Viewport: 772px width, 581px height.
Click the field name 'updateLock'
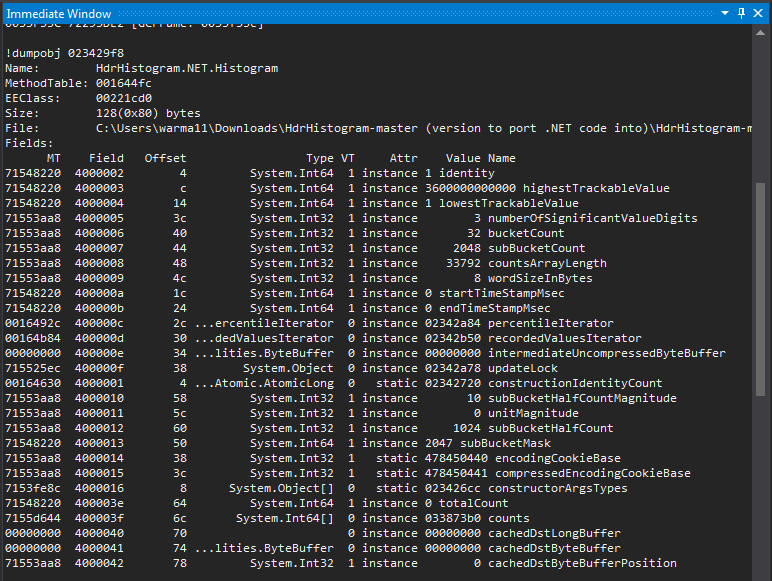tap(523, 369)
